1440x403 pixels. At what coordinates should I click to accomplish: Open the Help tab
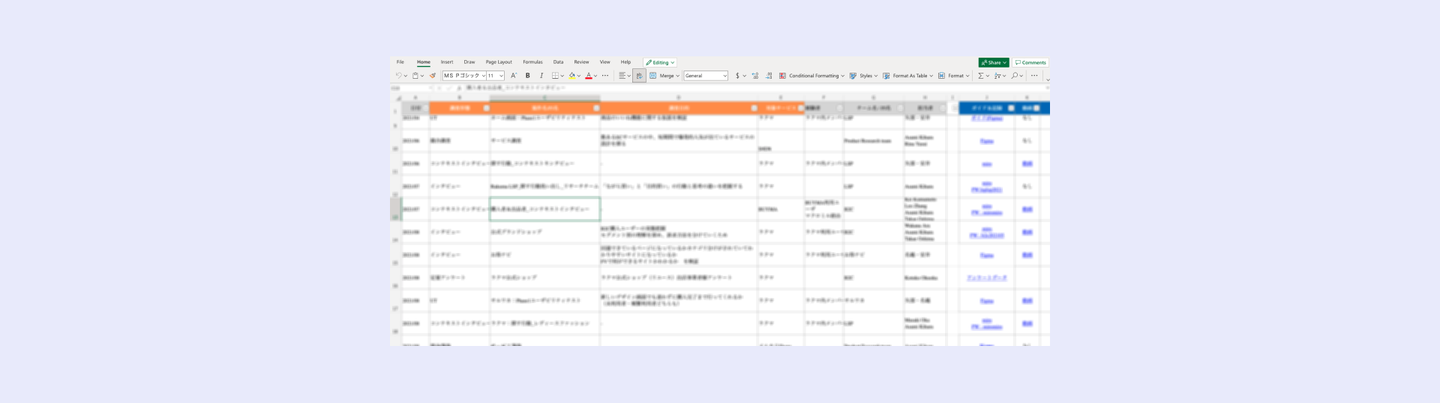626,62
